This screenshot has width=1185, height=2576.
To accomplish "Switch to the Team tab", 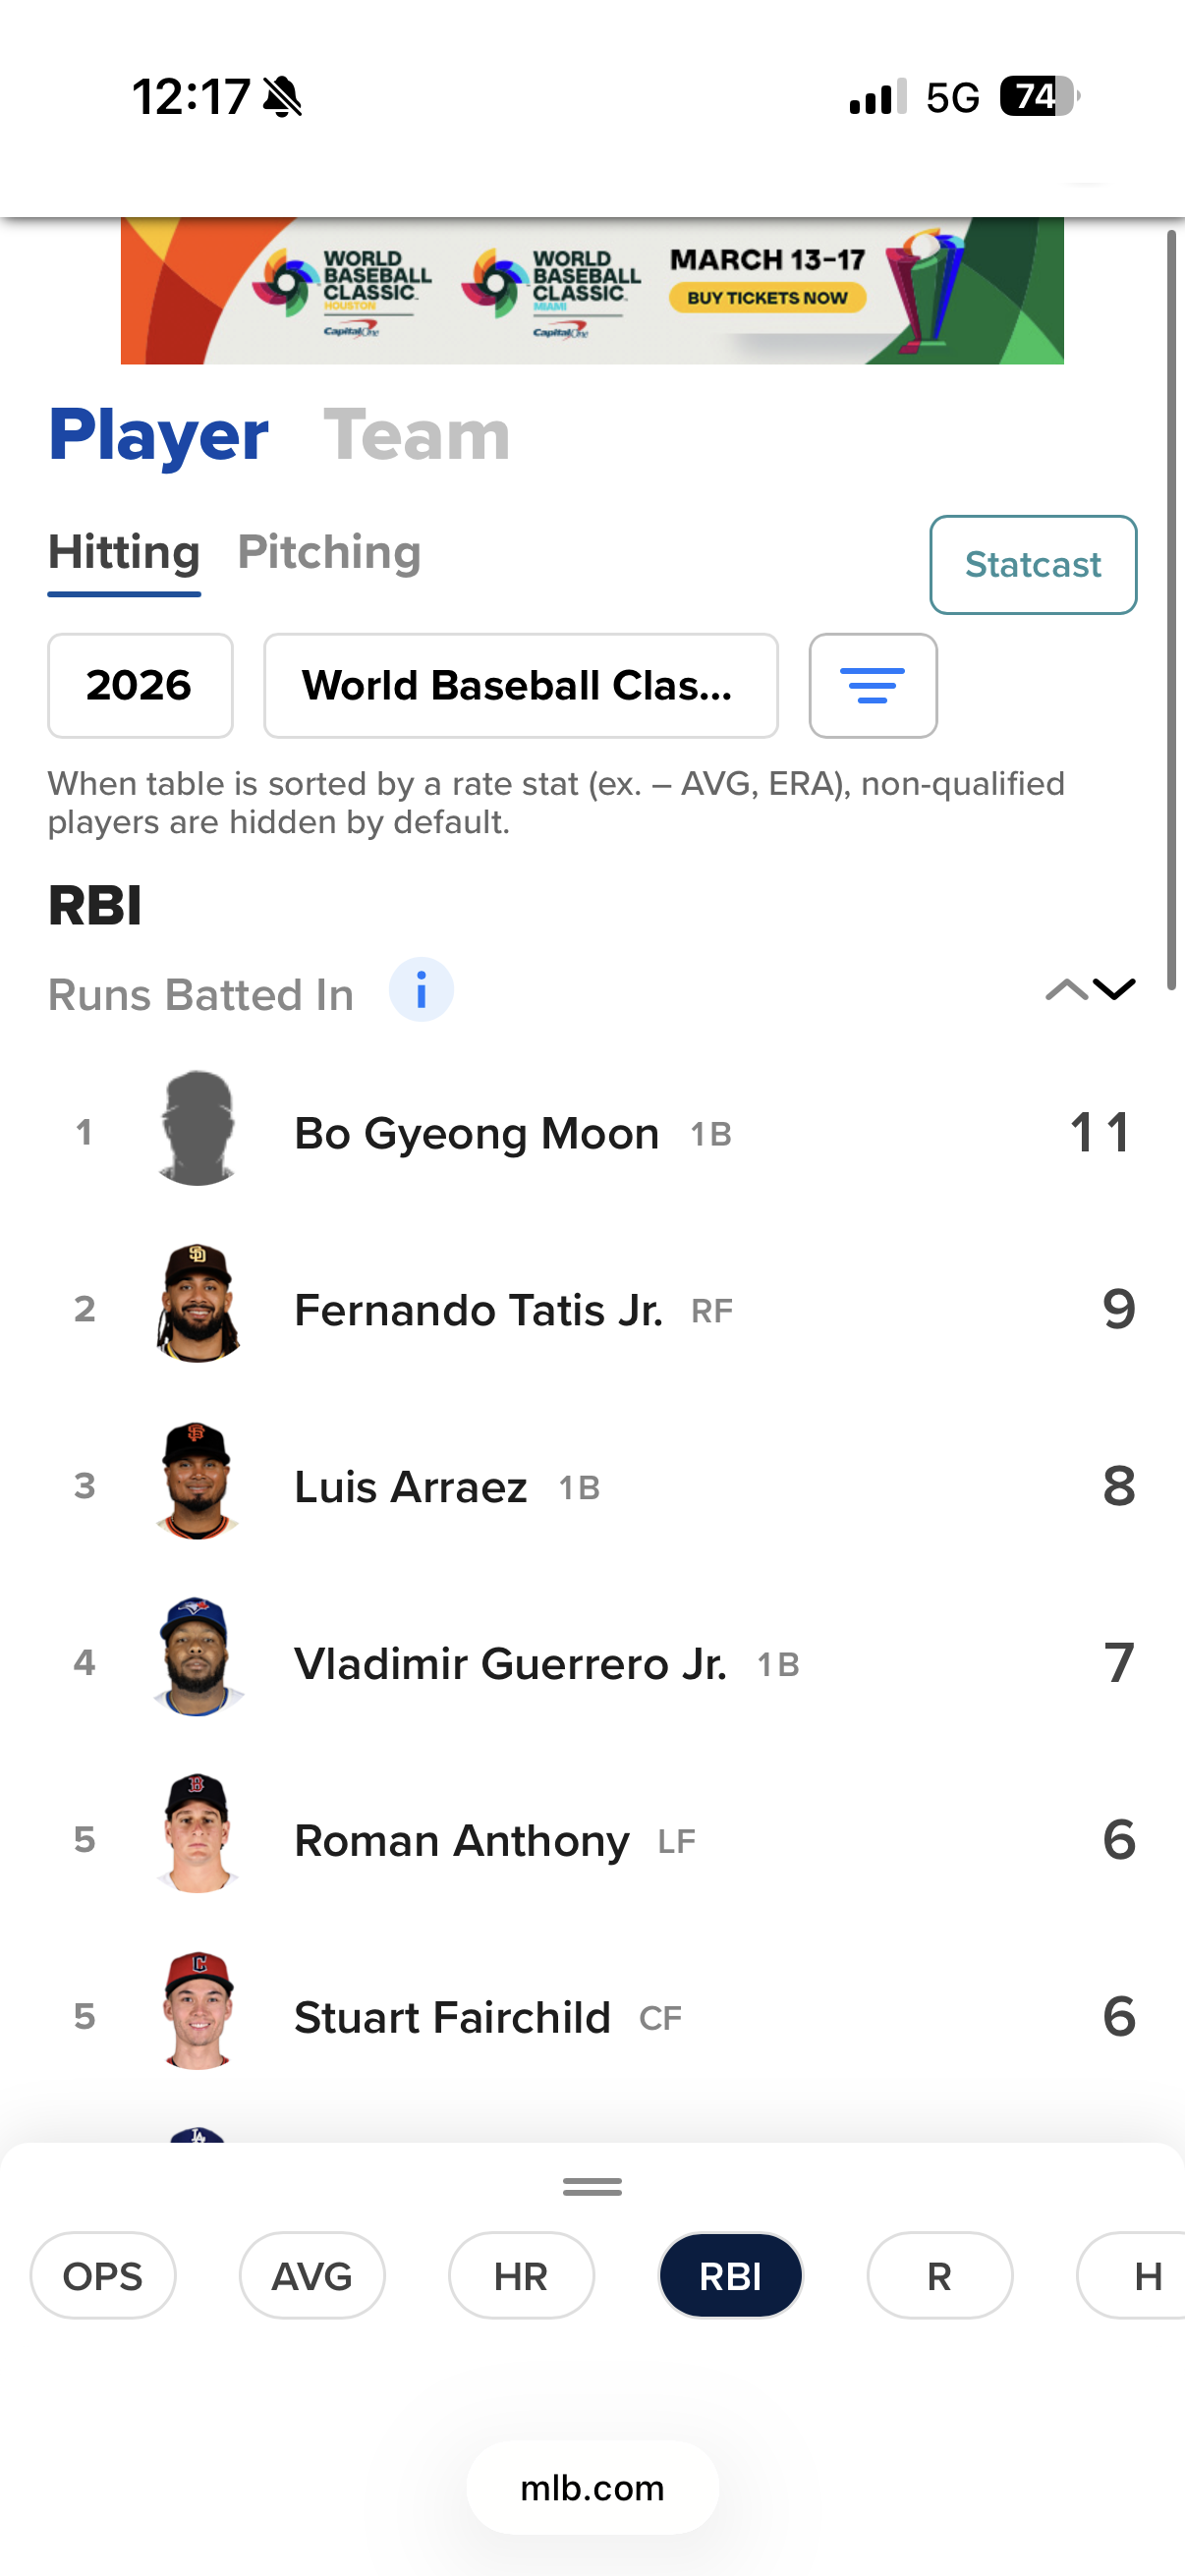I will (x=416, y=436).
